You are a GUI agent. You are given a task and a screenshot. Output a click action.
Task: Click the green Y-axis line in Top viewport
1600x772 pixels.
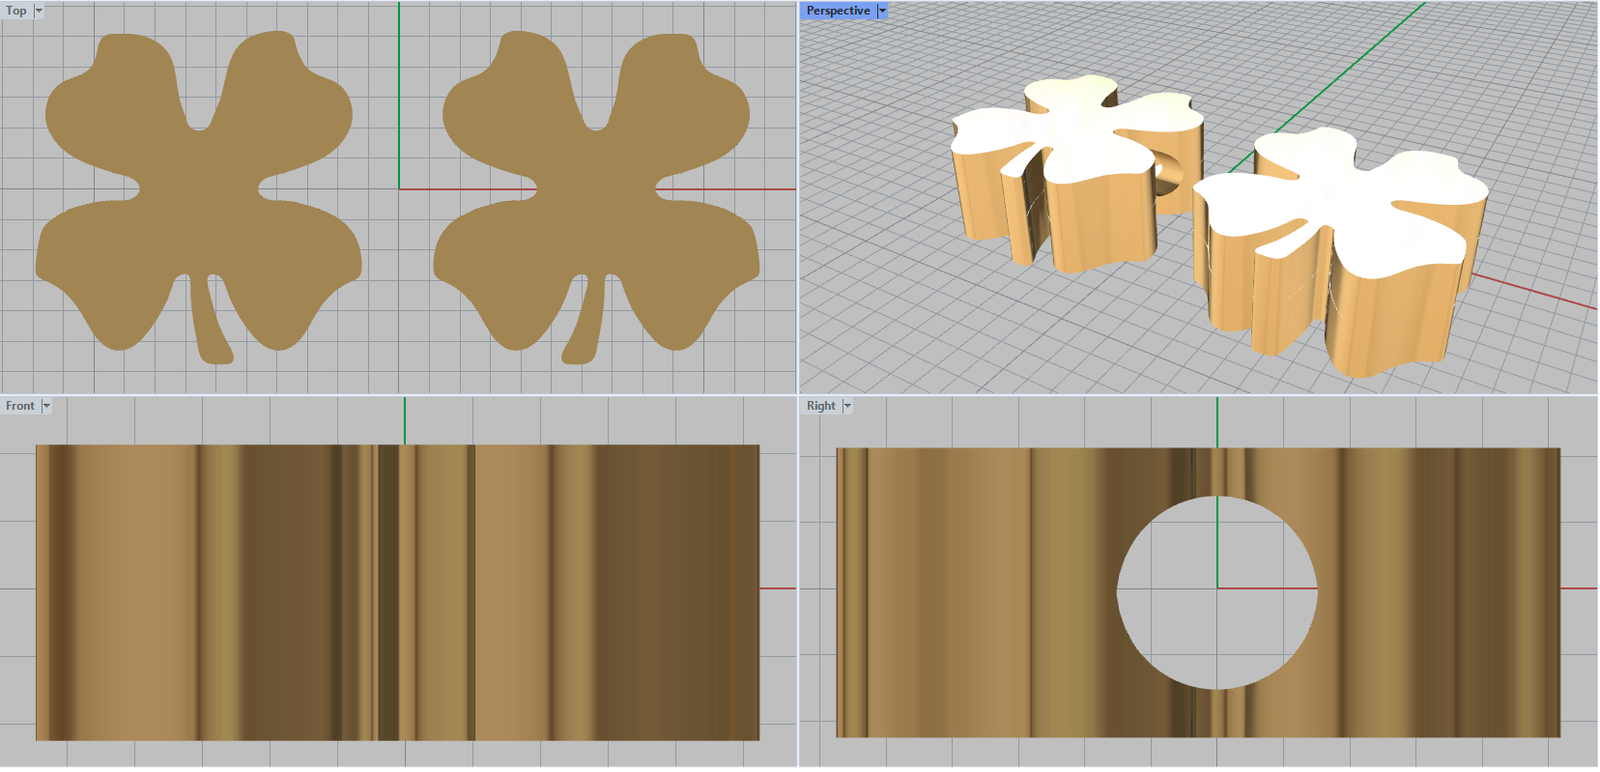399,100
